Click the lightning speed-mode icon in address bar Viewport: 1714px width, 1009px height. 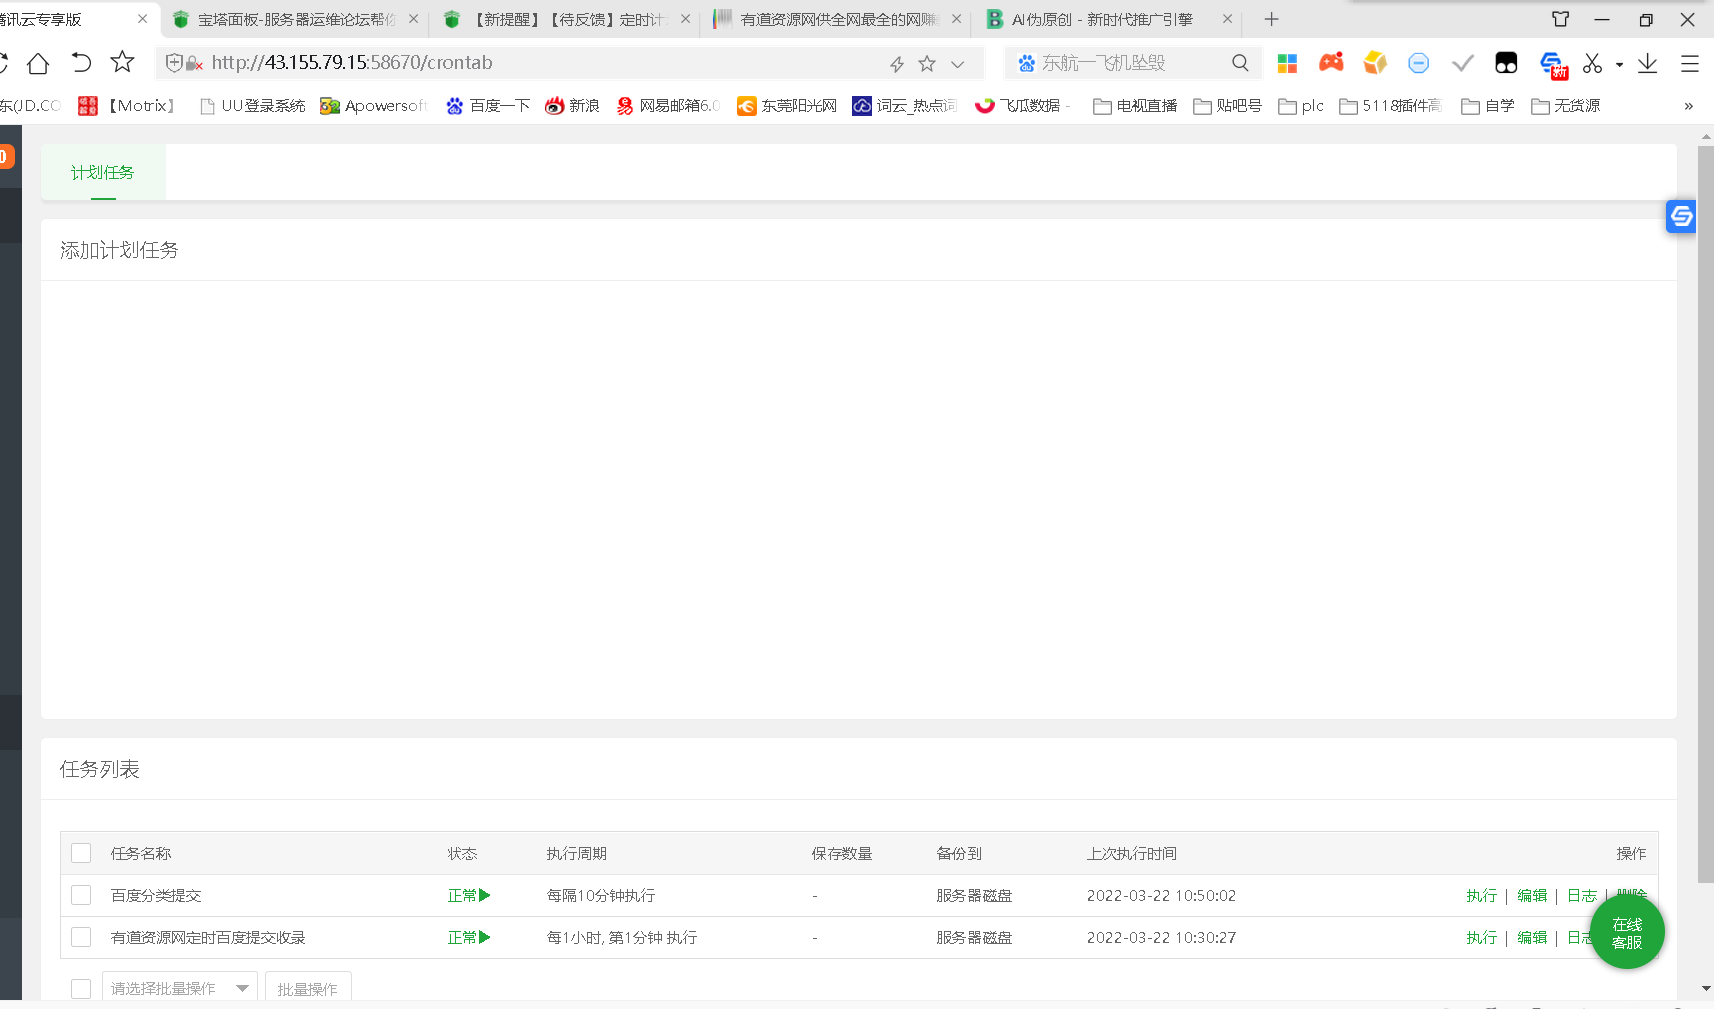897,64
